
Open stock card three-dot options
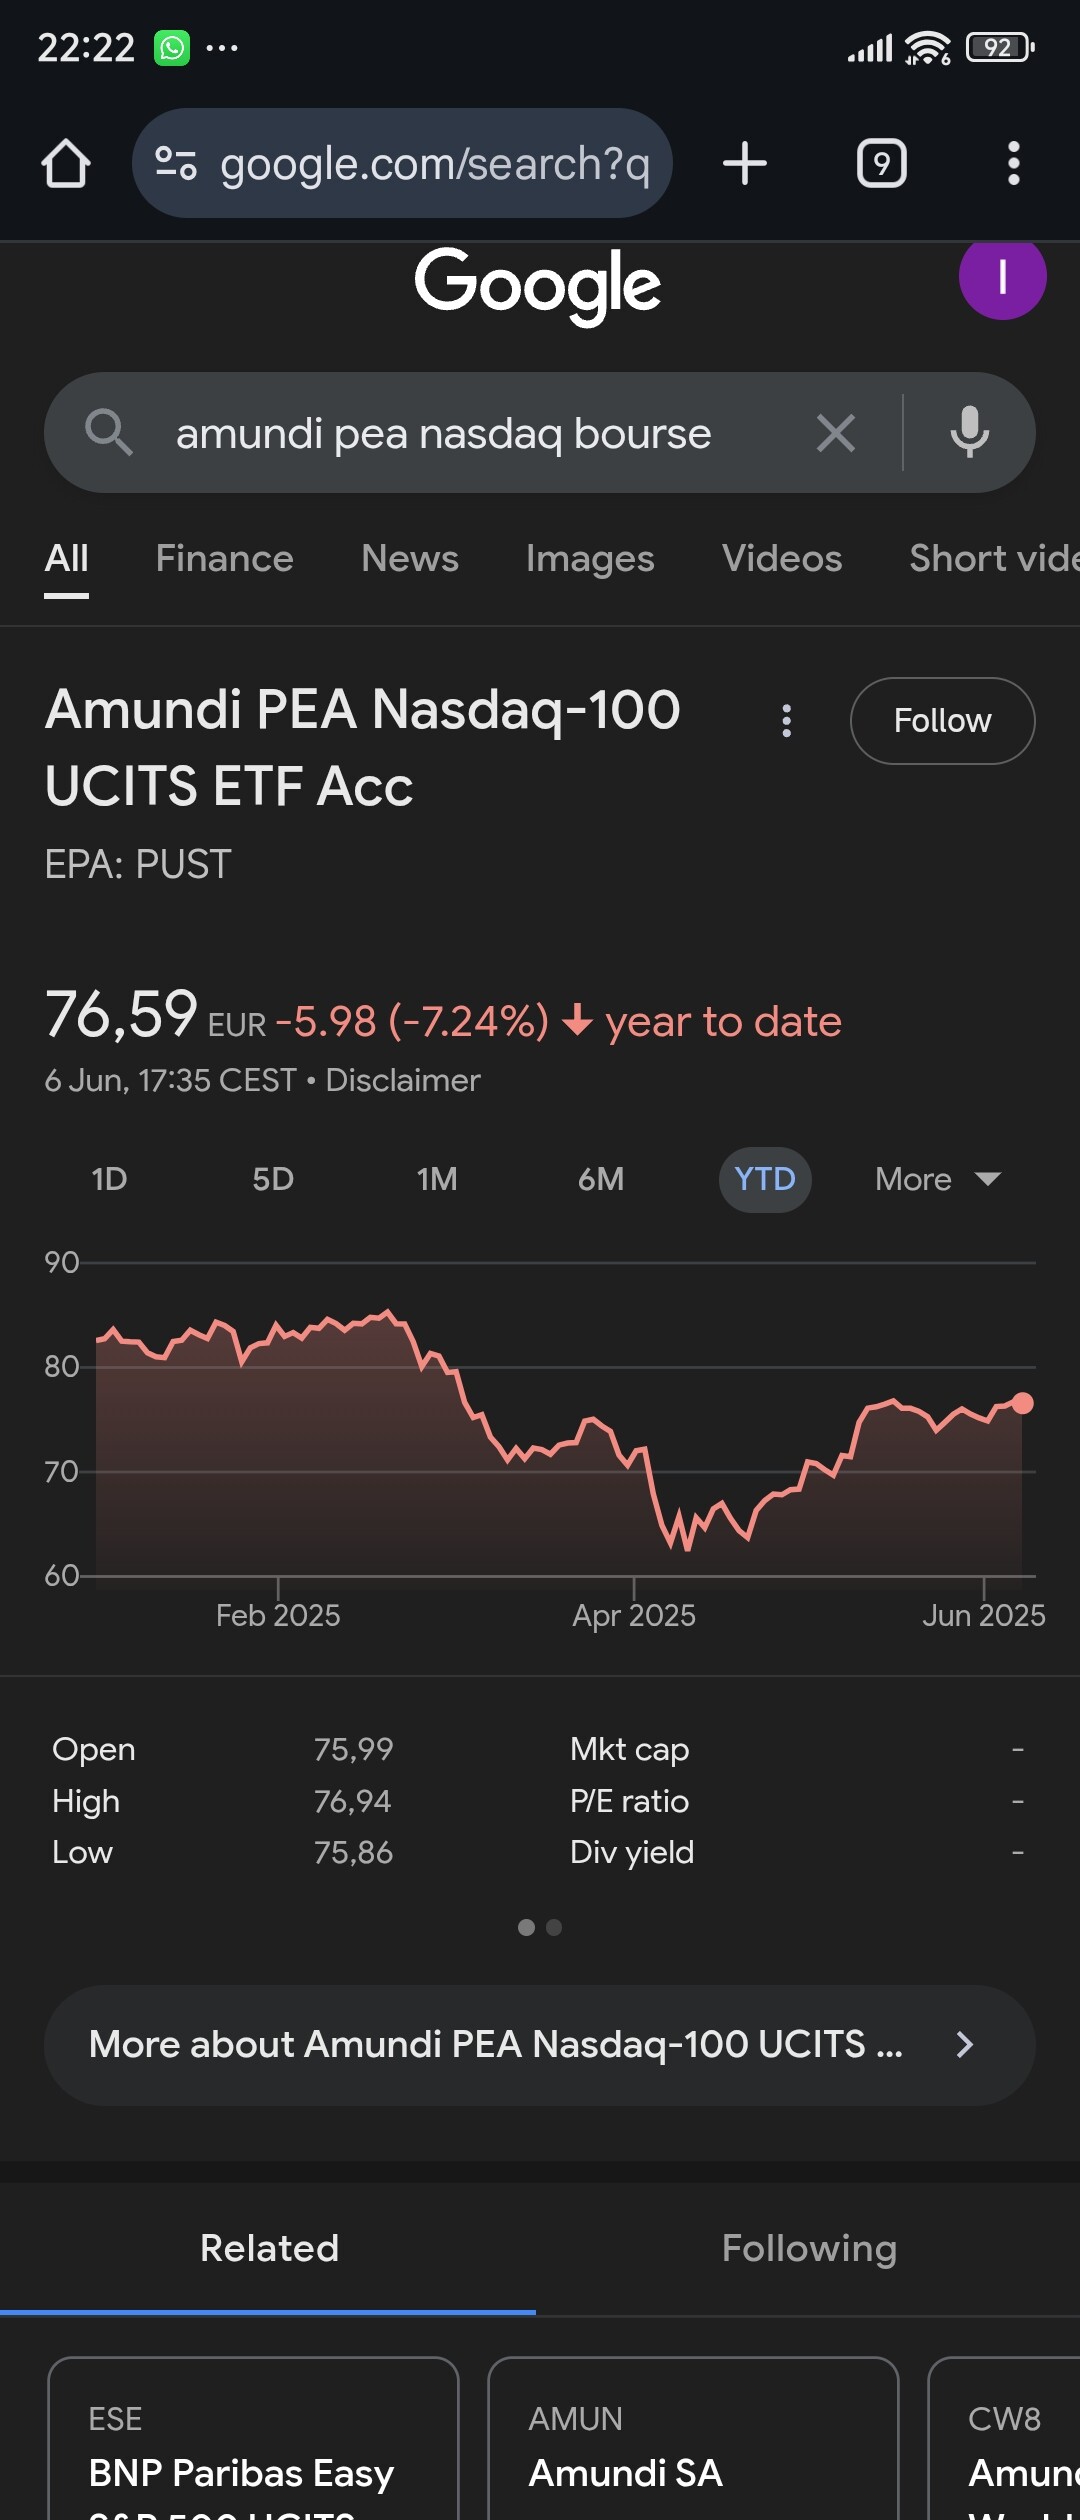point(787,721)
